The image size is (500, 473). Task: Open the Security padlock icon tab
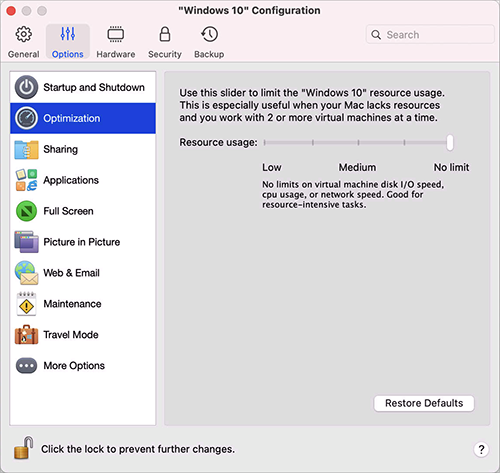point(165,34)
